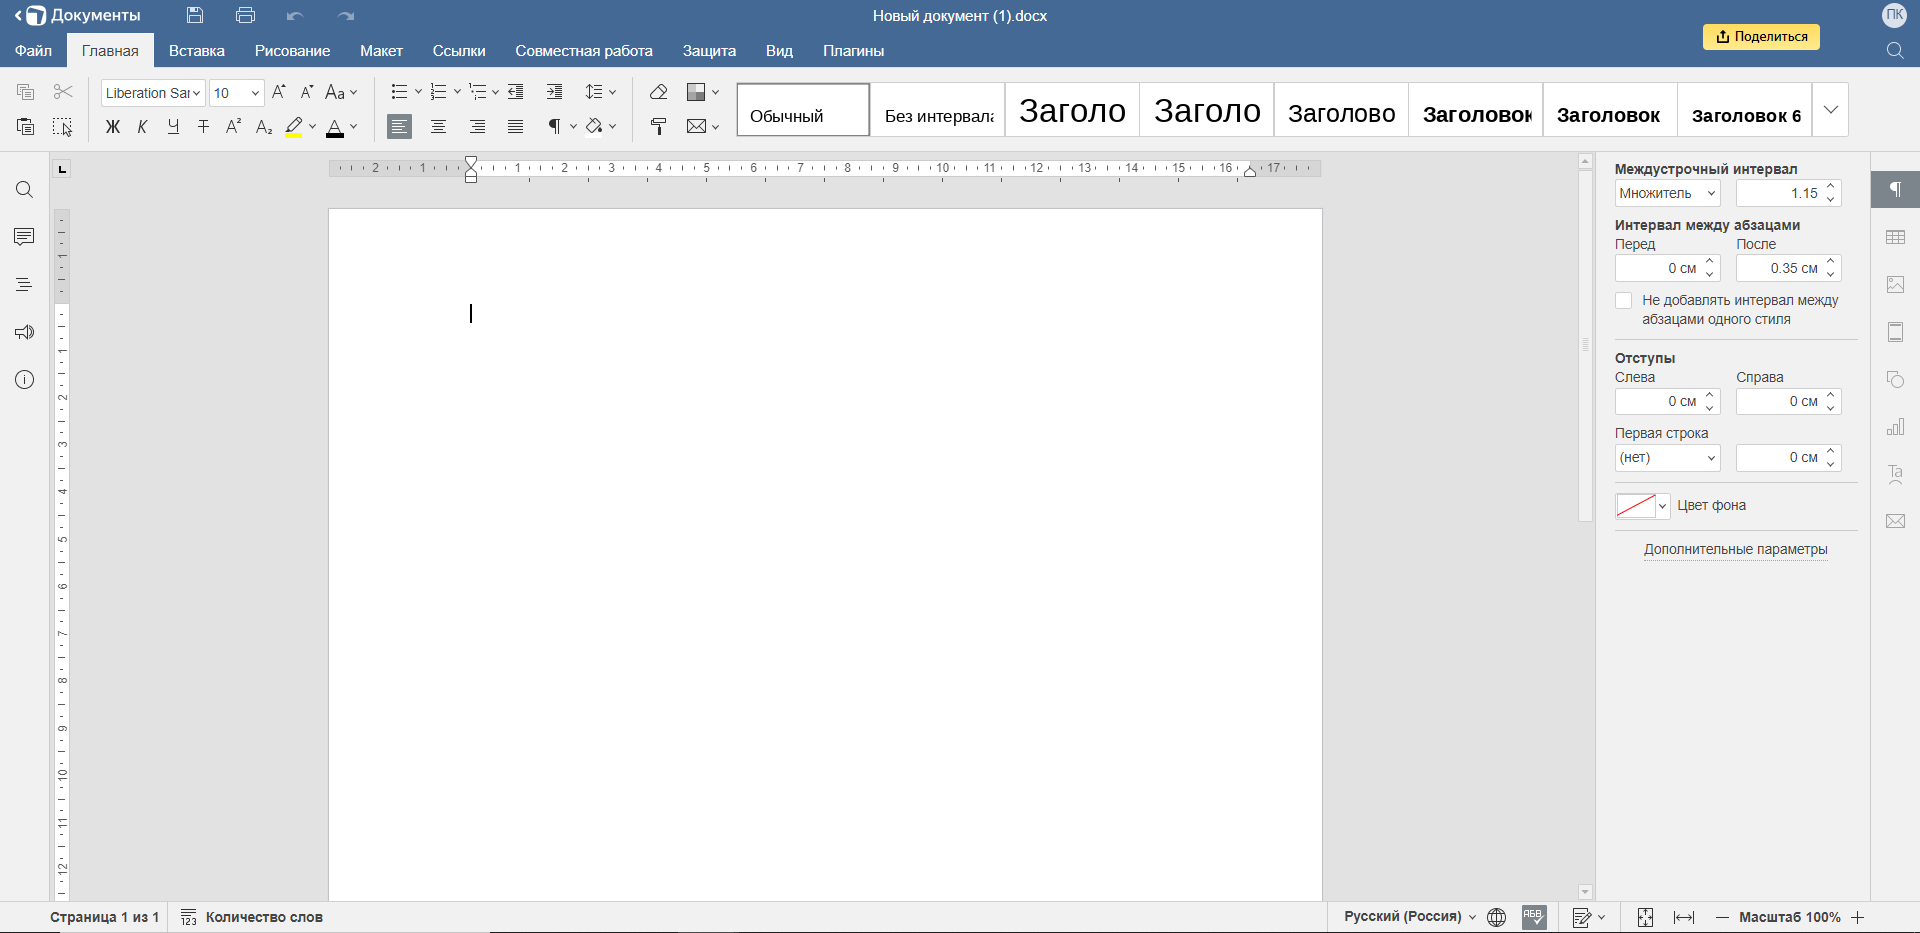Toggle bold formatting (Ж)
This screenshot has width=1920, height=933.
tap(113, 126)
